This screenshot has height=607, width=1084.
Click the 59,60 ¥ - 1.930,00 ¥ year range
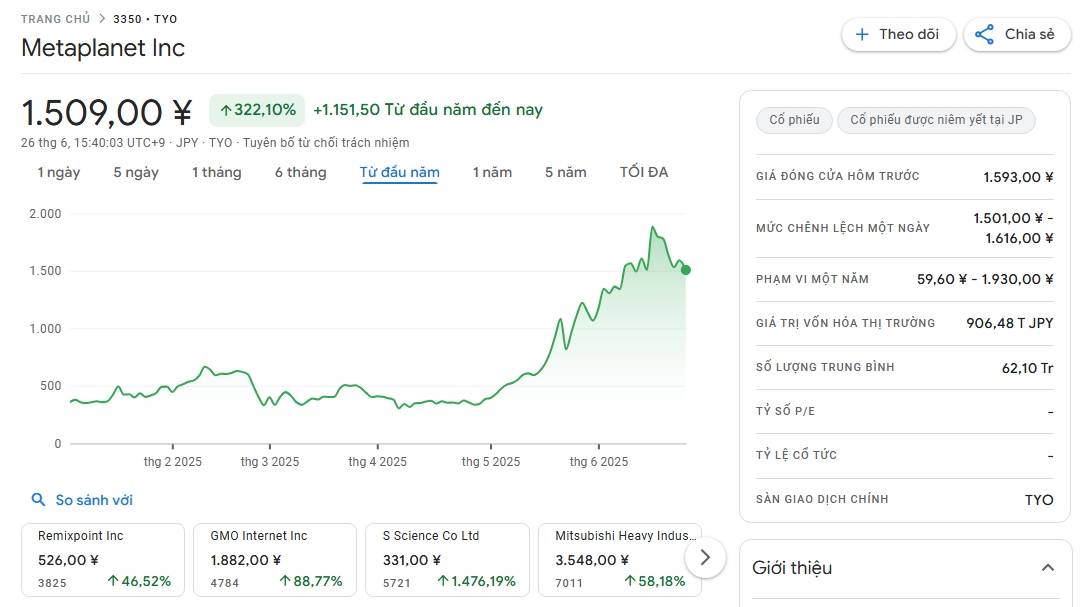985,279
